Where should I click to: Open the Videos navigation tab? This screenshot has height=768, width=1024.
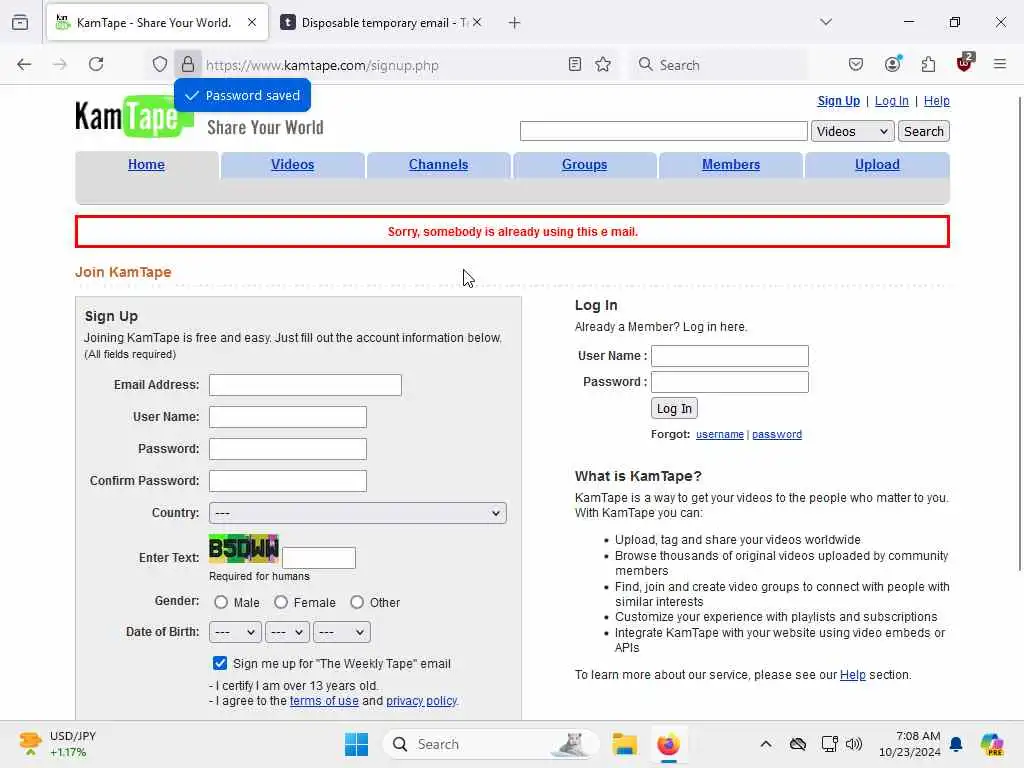click(x=293, y=165)
